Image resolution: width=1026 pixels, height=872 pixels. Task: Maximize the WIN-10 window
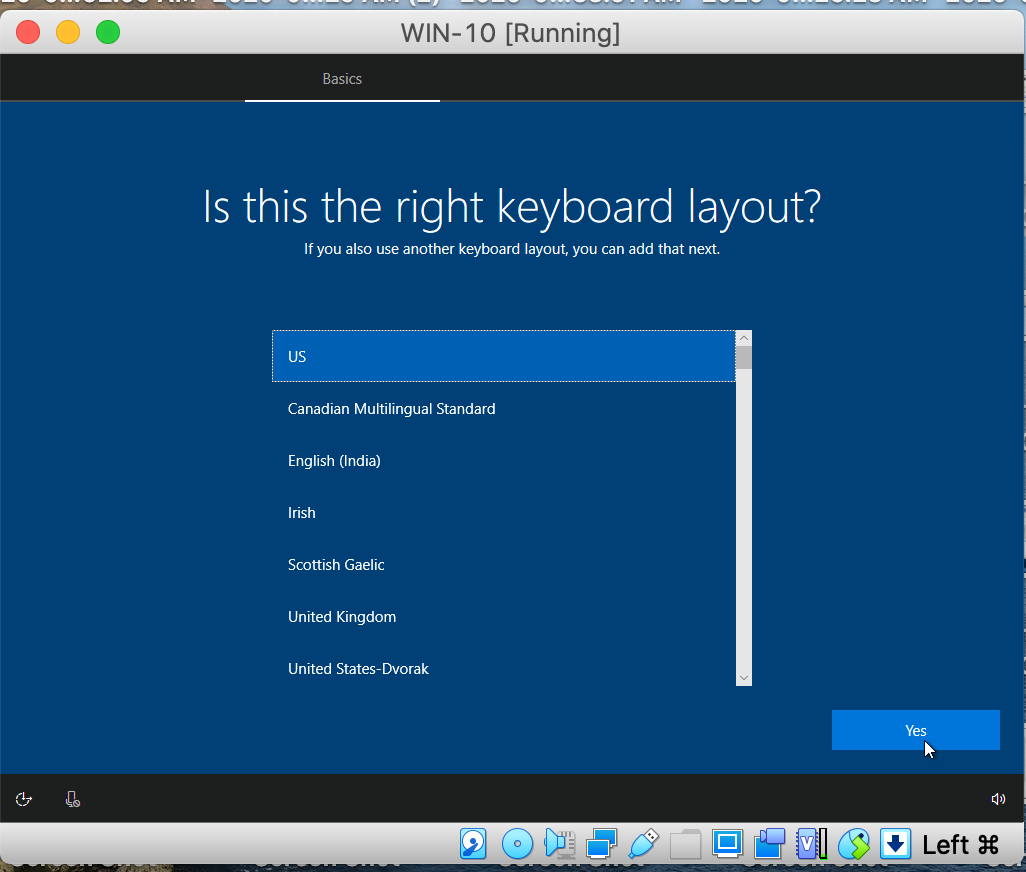[x=108, y=32]
